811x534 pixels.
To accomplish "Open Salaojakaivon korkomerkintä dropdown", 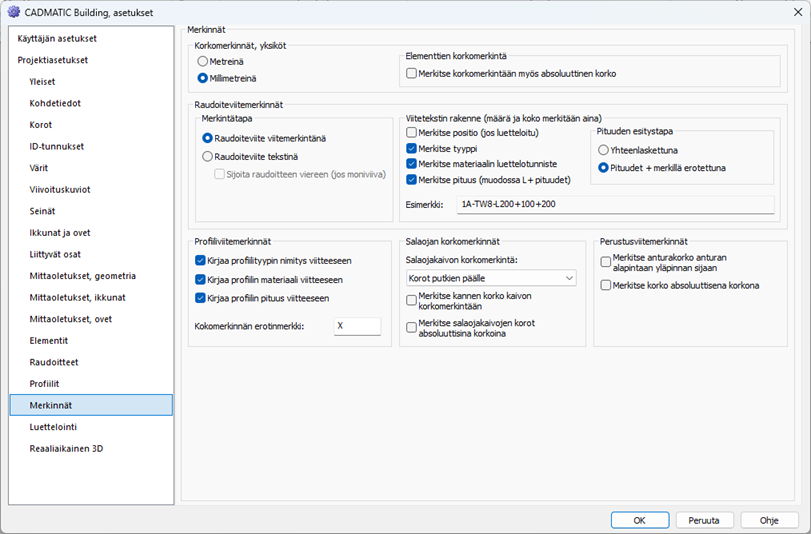I will (x=490, y=277).
